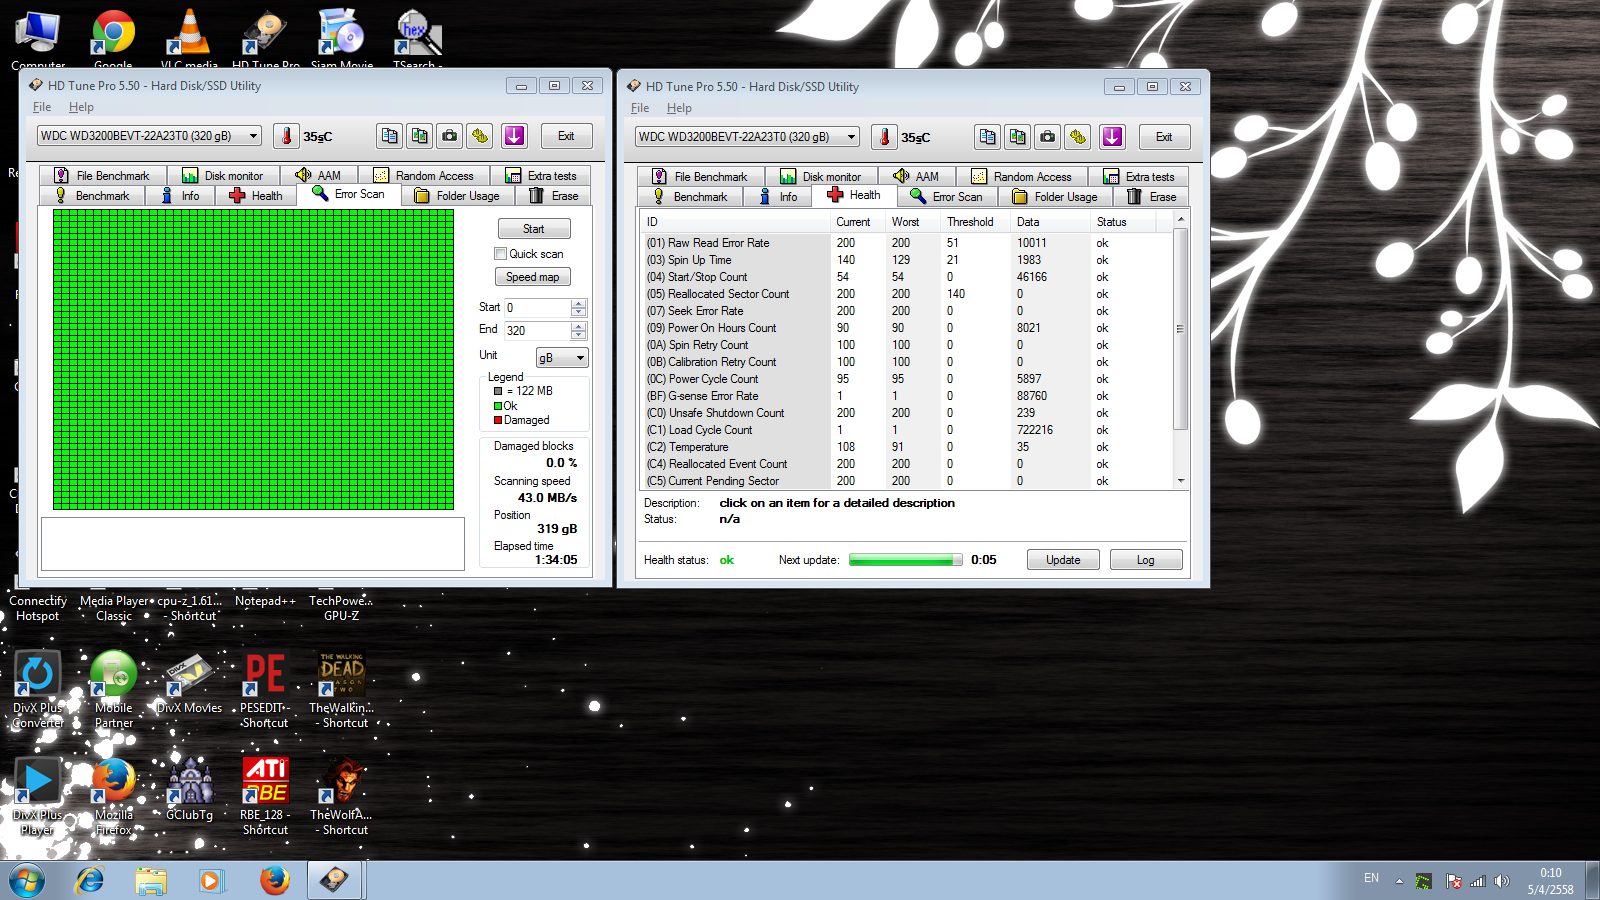Open the Windows Start menu
Image resolution: width=1600 pixels, height=900 pixels.
(x=27, y=880)
